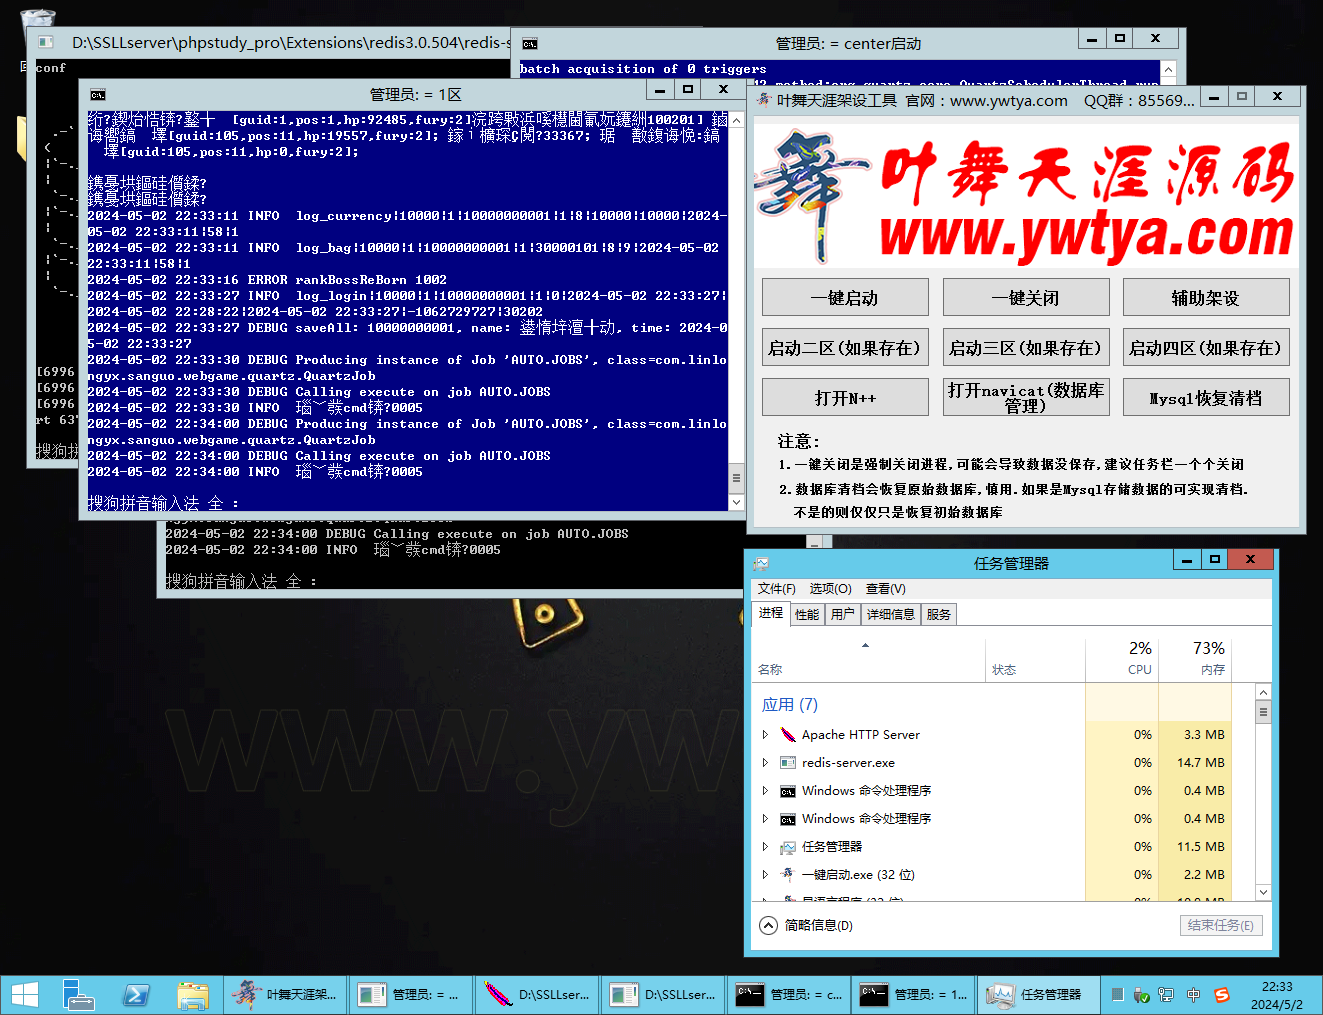Click the Mysql恢复清档 button

(1206, 398)
